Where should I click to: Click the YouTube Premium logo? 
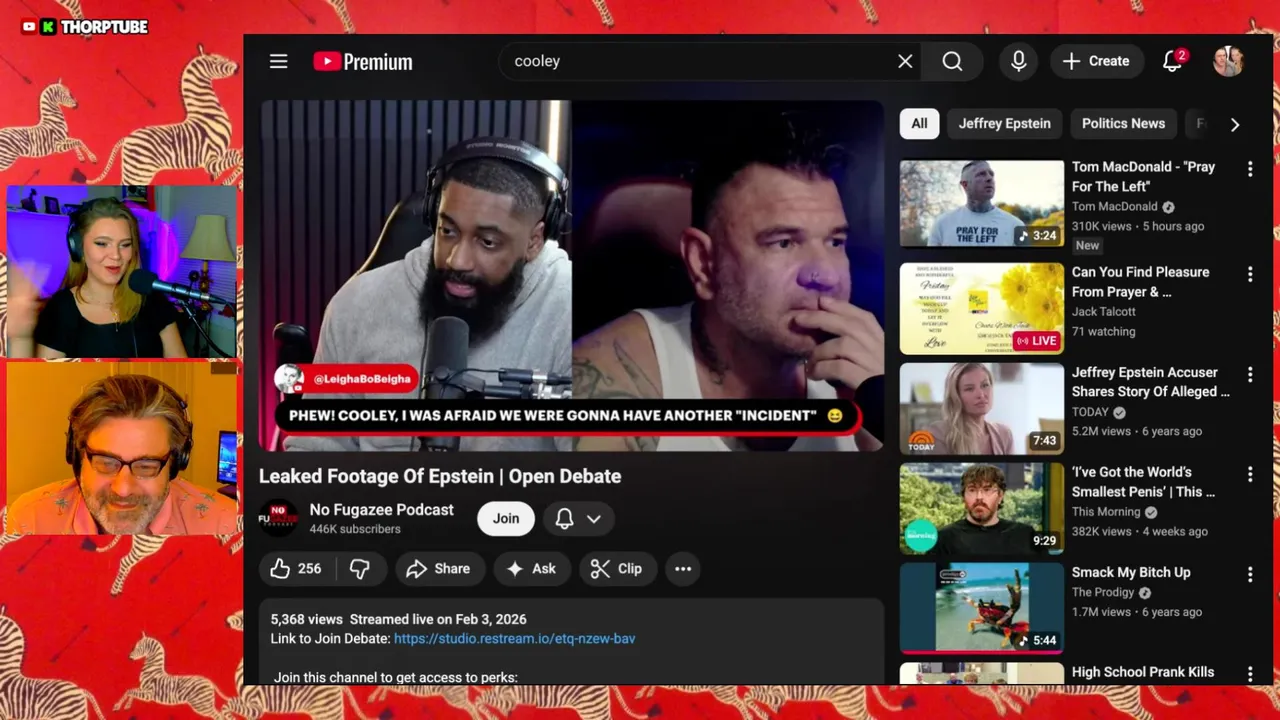pyautogui.click(x=362, y=61)
